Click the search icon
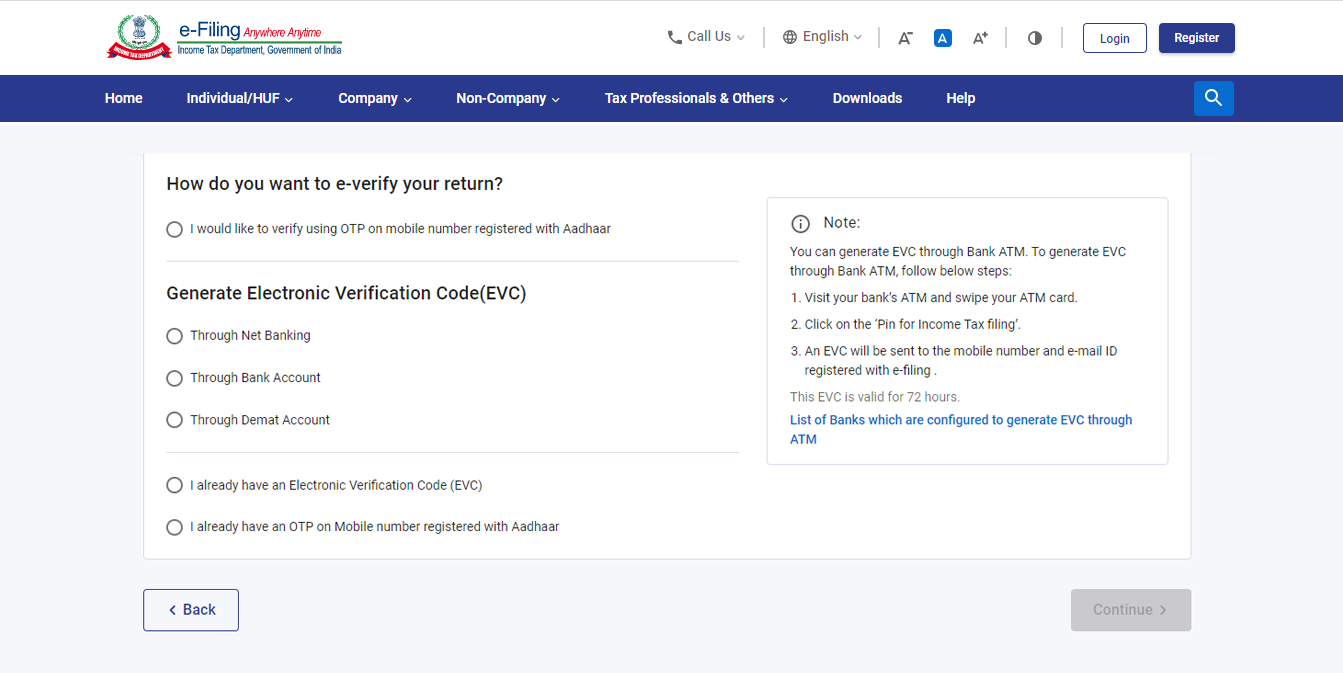This screenshot has height=673, width=1343. tap(1213, 98)
